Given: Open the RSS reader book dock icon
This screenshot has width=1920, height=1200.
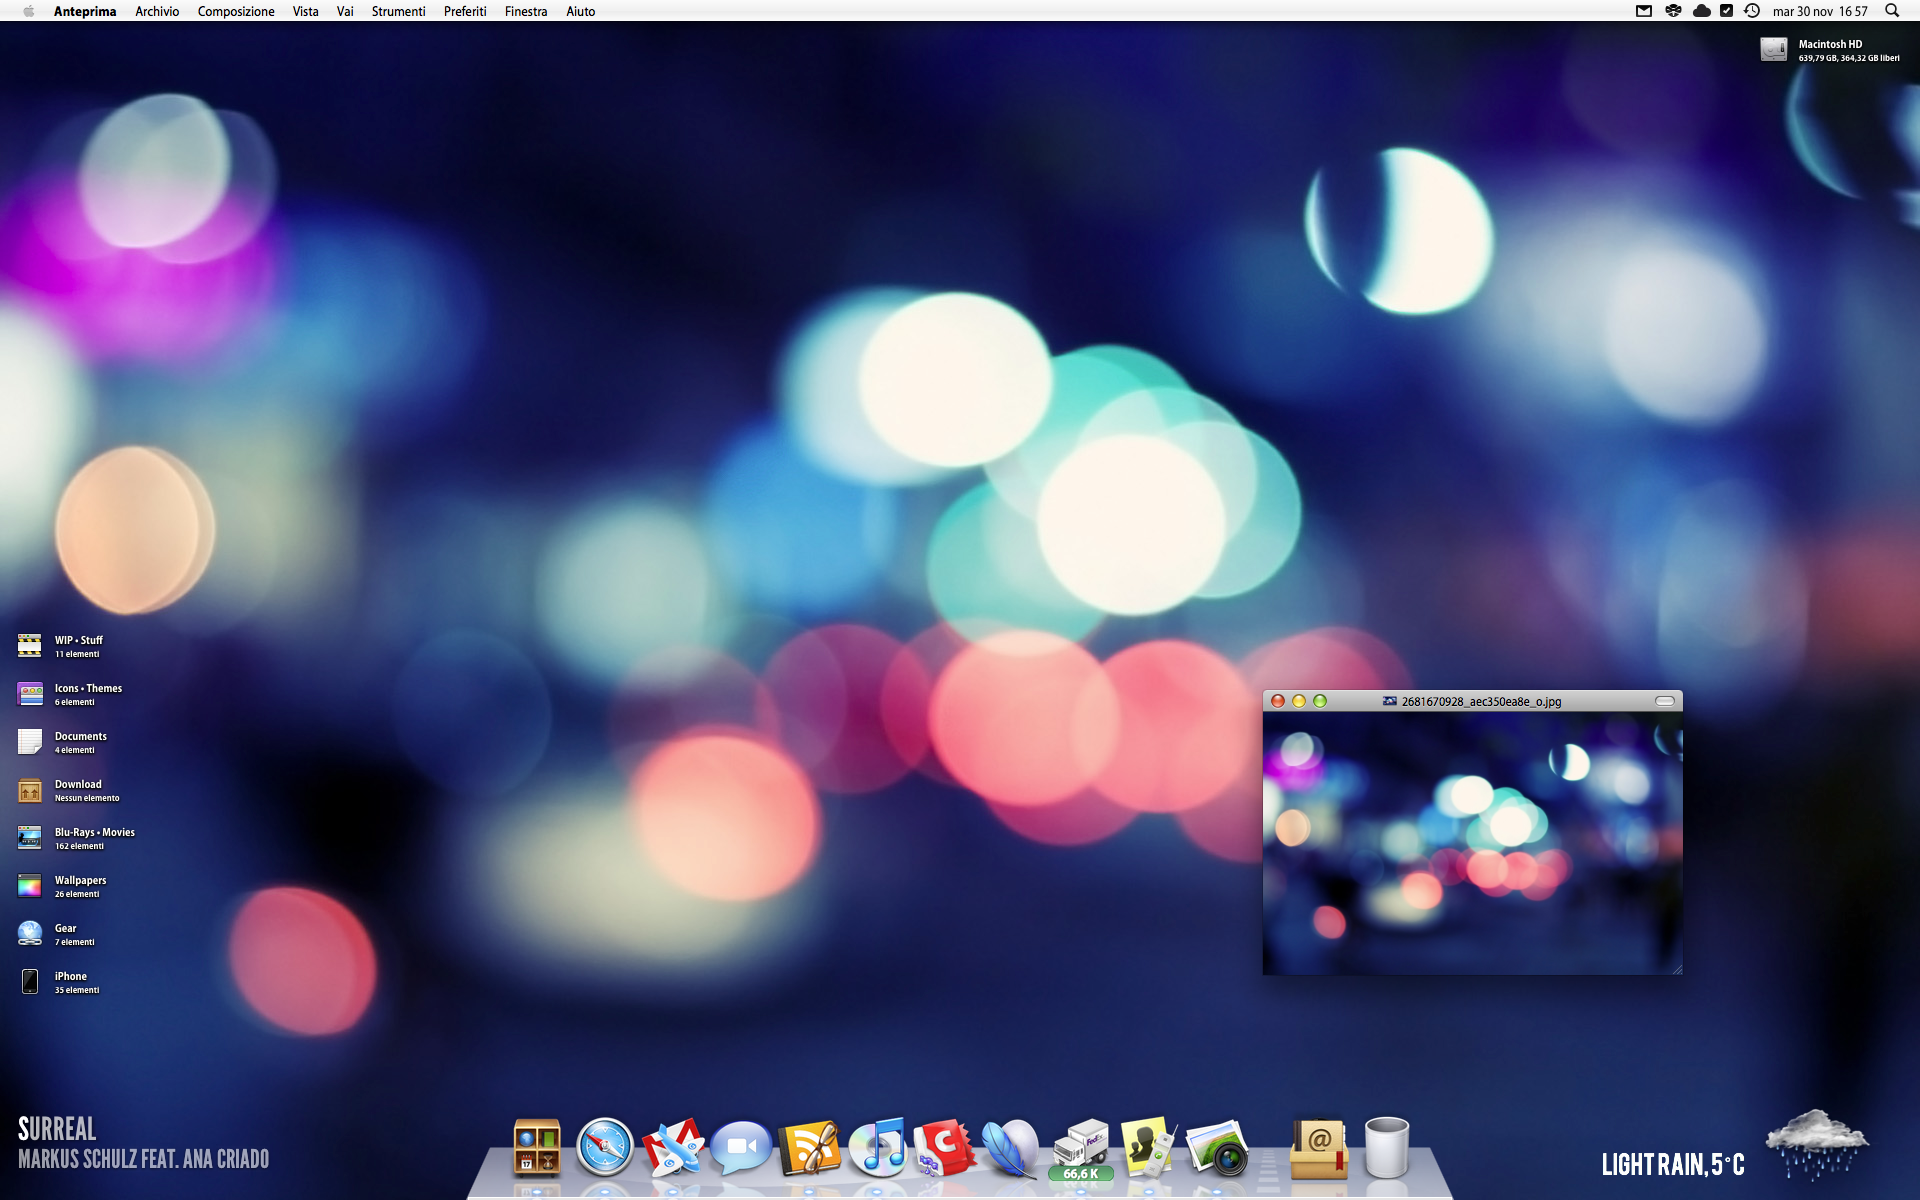Looking at the screenshot, I should click(809, 1148).
